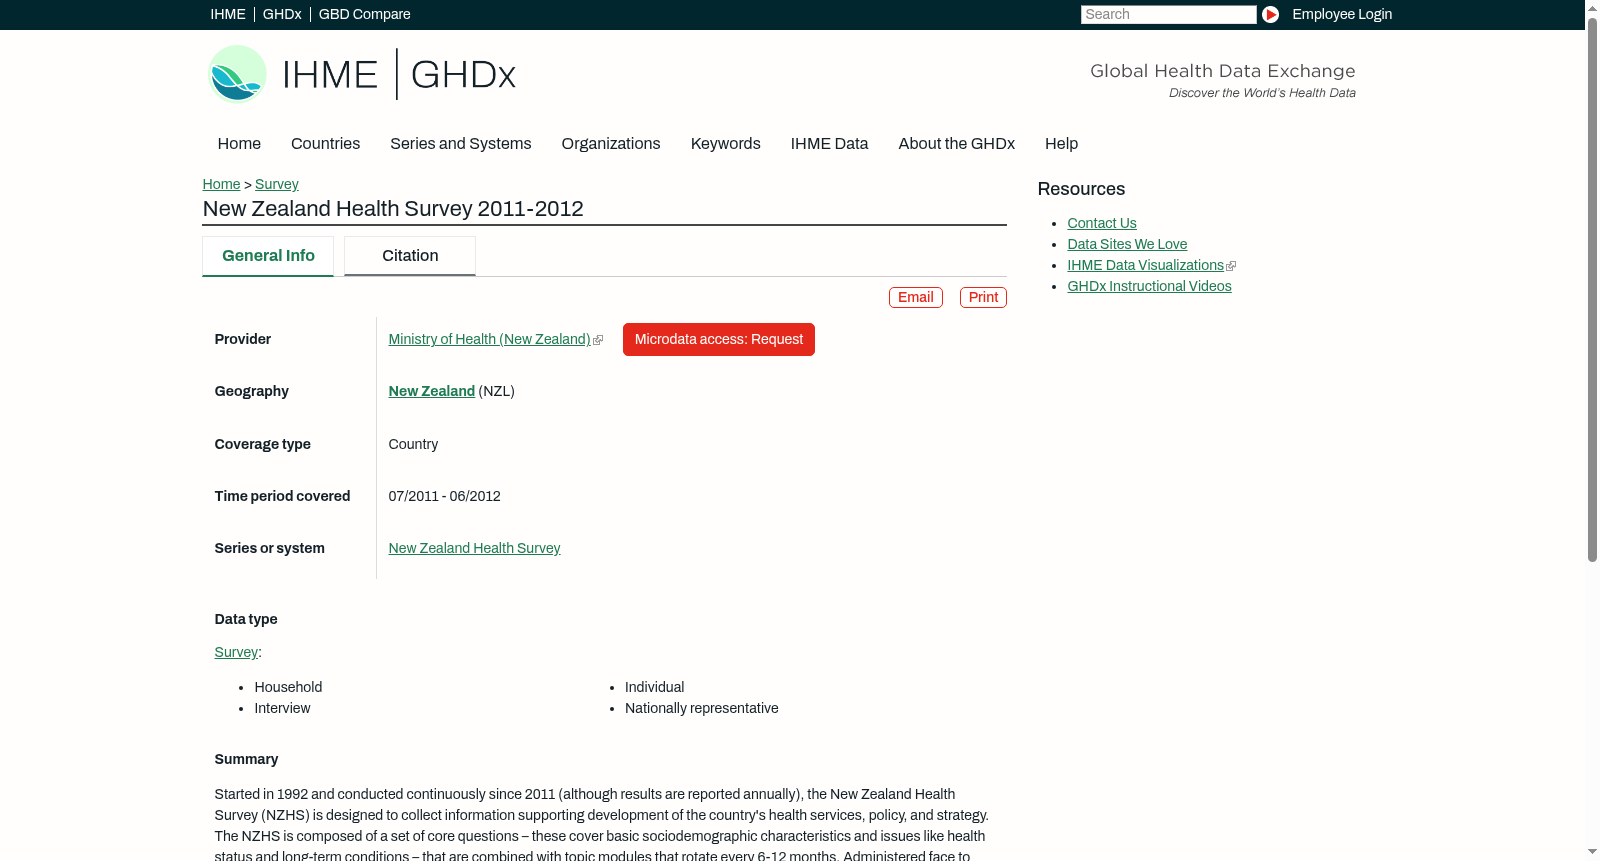Open New Zealand Health Survey series link
This screenshot has height=861, width=1600.
point(474,549)
